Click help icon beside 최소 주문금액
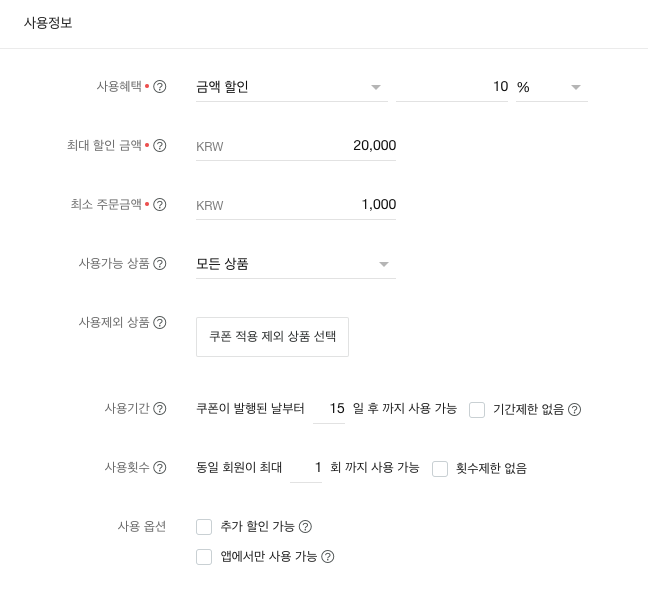648x595 pixels. point(160,205)
